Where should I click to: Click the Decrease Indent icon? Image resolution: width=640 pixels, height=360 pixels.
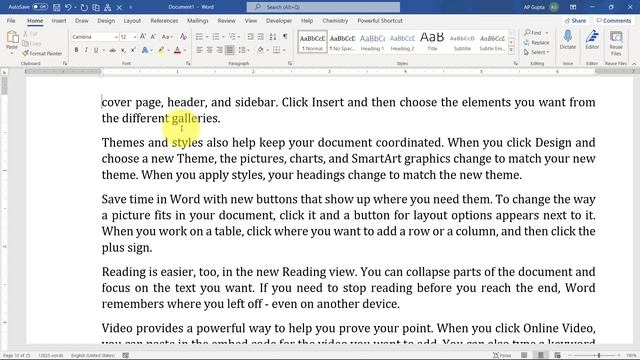click(250, 37)
